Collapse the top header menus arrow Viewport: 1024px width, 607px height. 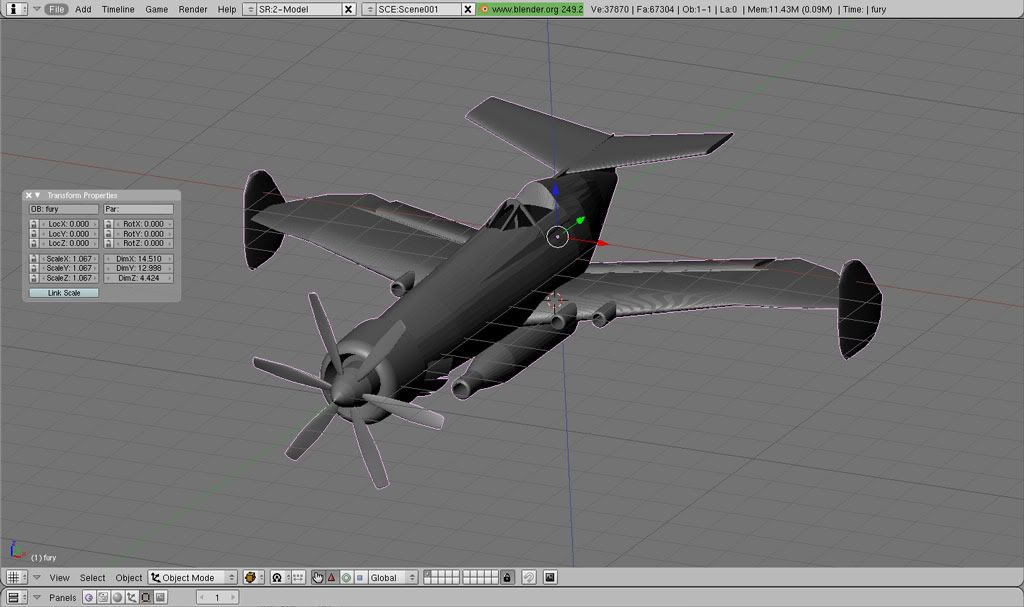point(37,9)
